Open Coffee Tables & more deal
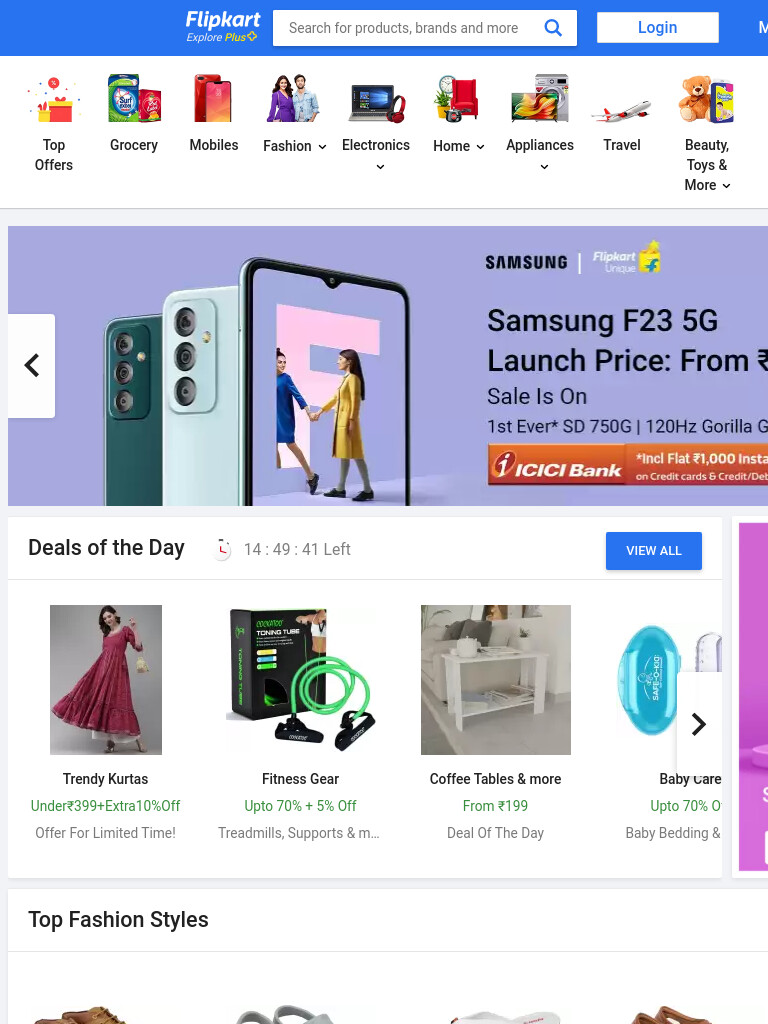768x1024 pixels. click(x=496, y=680)
